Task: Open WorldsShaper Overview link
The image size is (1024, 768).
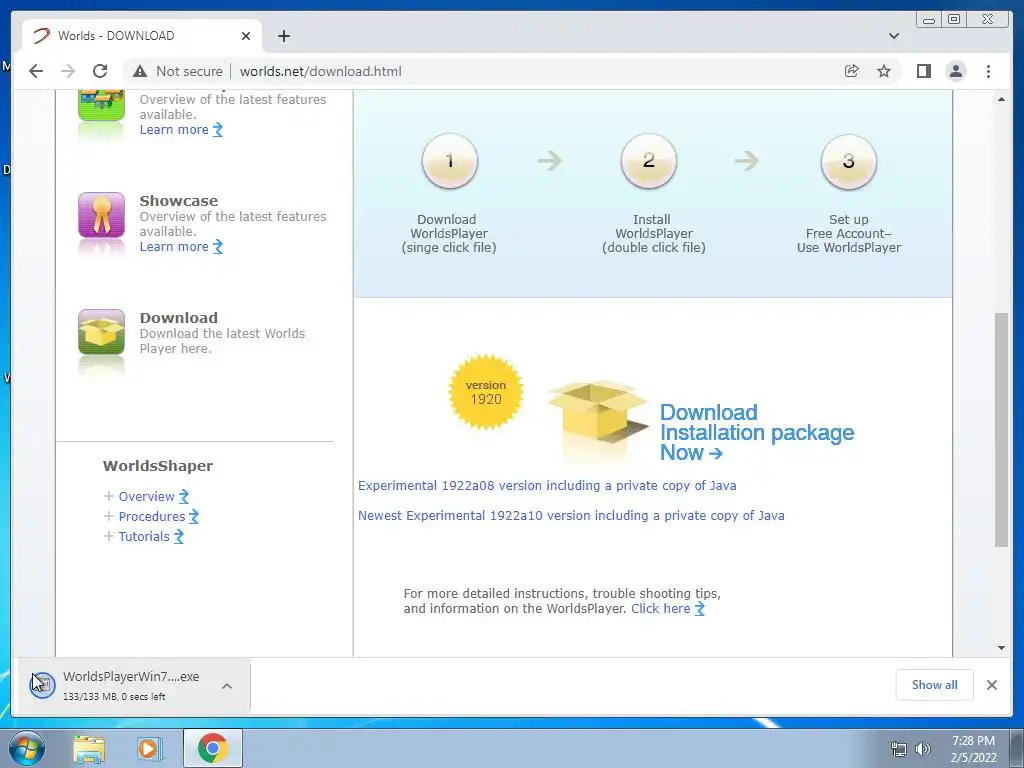Action: [153, 496]
